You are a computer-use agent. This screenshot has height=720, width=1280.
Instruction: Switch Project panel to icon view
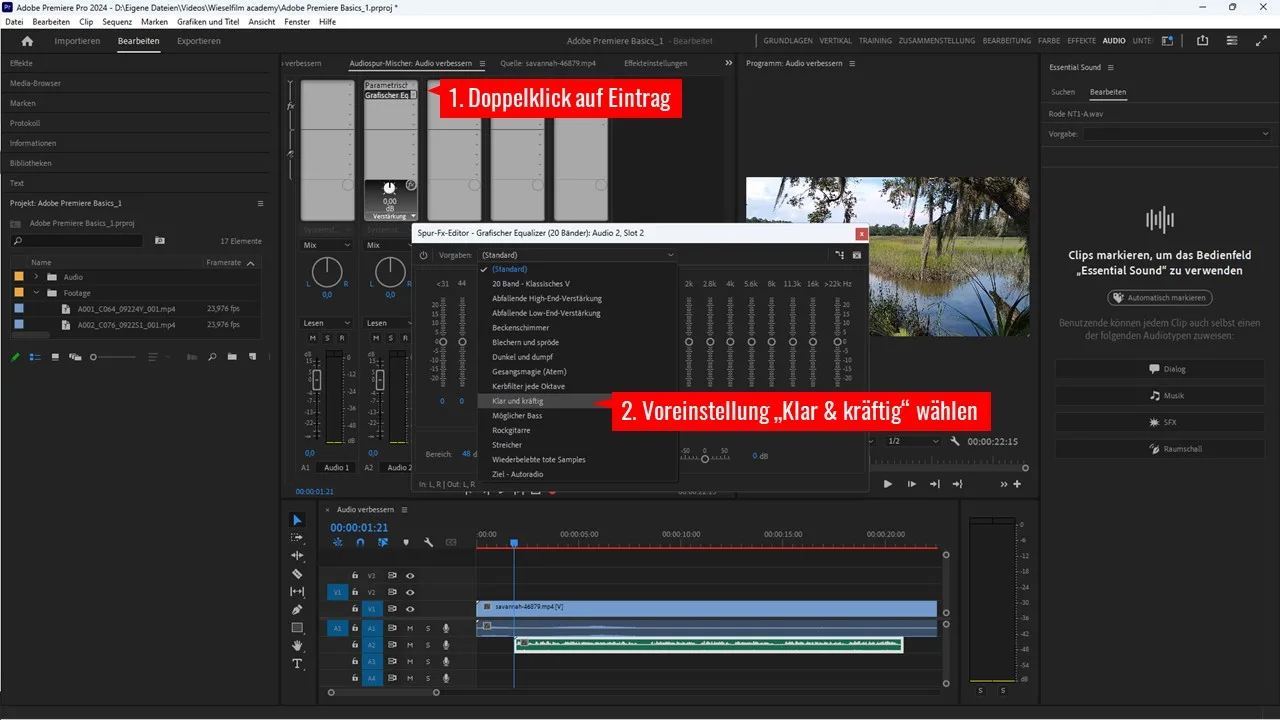click(x=56, y=357)
